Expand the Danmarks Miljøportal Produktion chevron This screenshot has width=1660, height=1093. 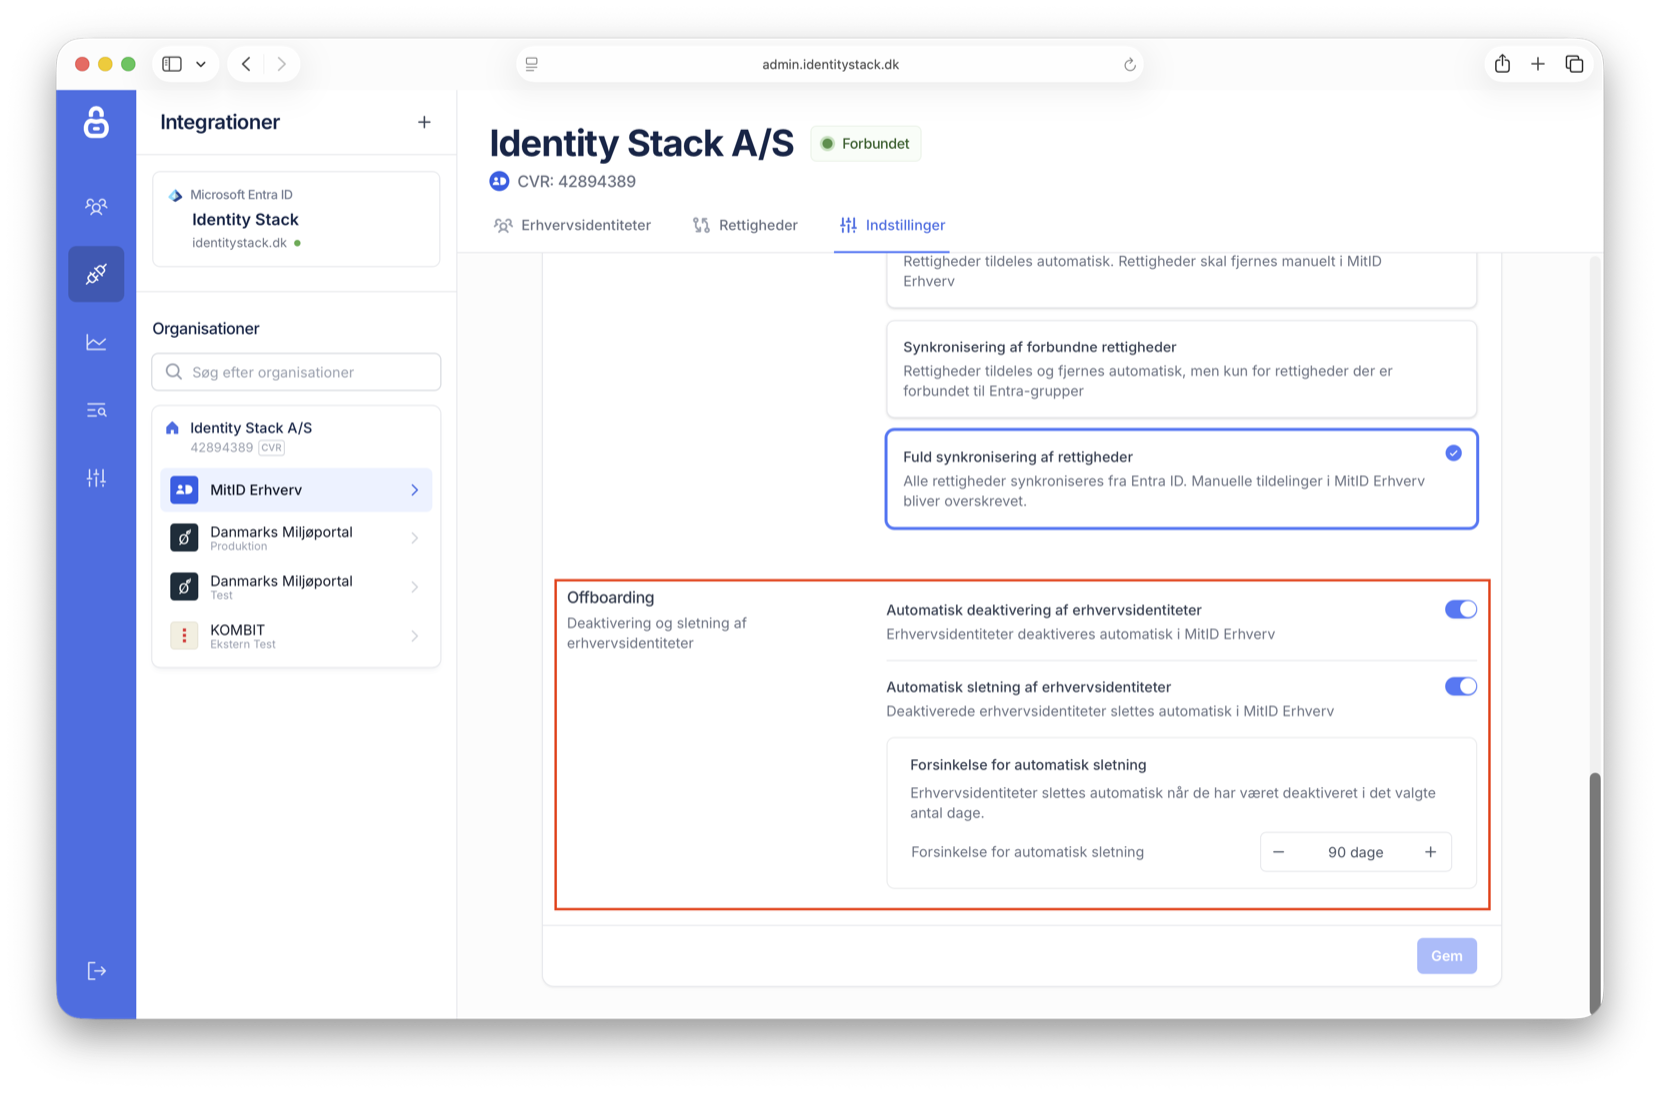pos(415,538)
